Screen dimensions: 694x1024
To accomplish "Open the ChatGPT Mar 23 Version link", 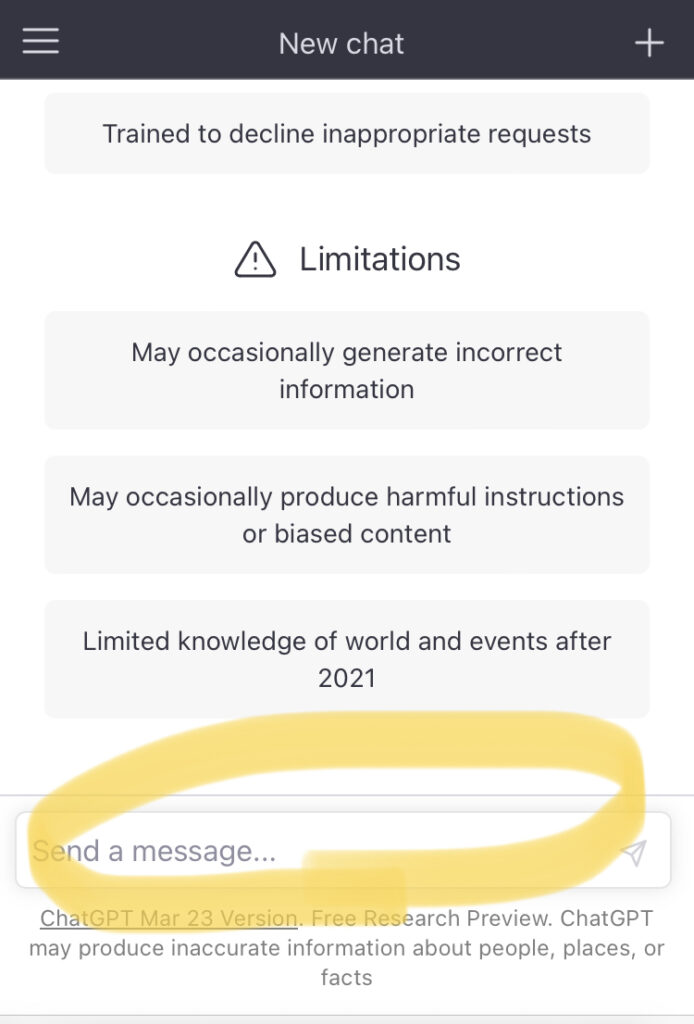I will [169, 918].
